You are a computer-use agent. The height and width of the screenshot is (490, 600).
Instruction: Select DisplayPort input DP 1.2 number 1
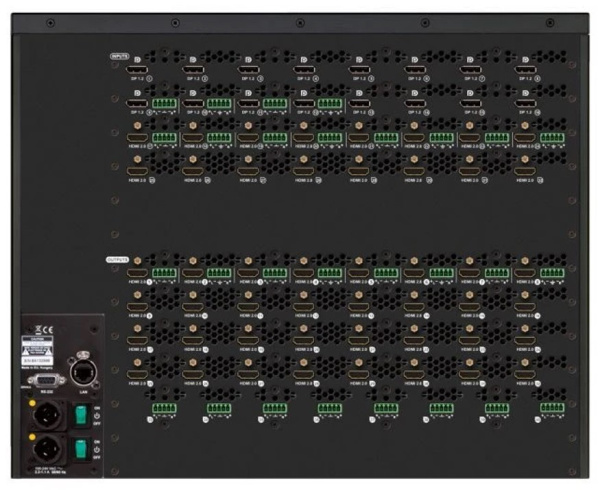137,70
